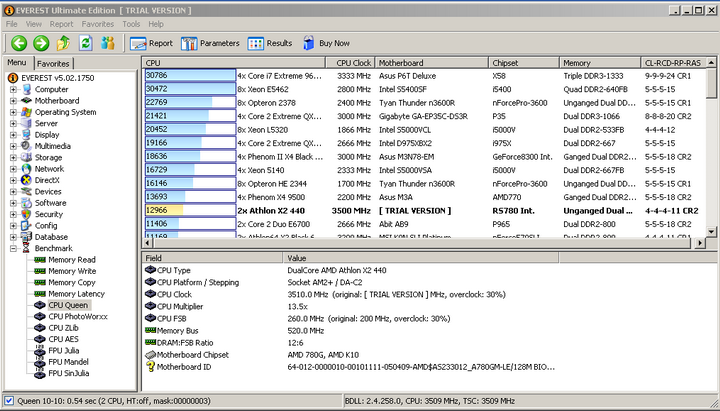Click the horizontal scrollbar right arrow

click(700, 243)
